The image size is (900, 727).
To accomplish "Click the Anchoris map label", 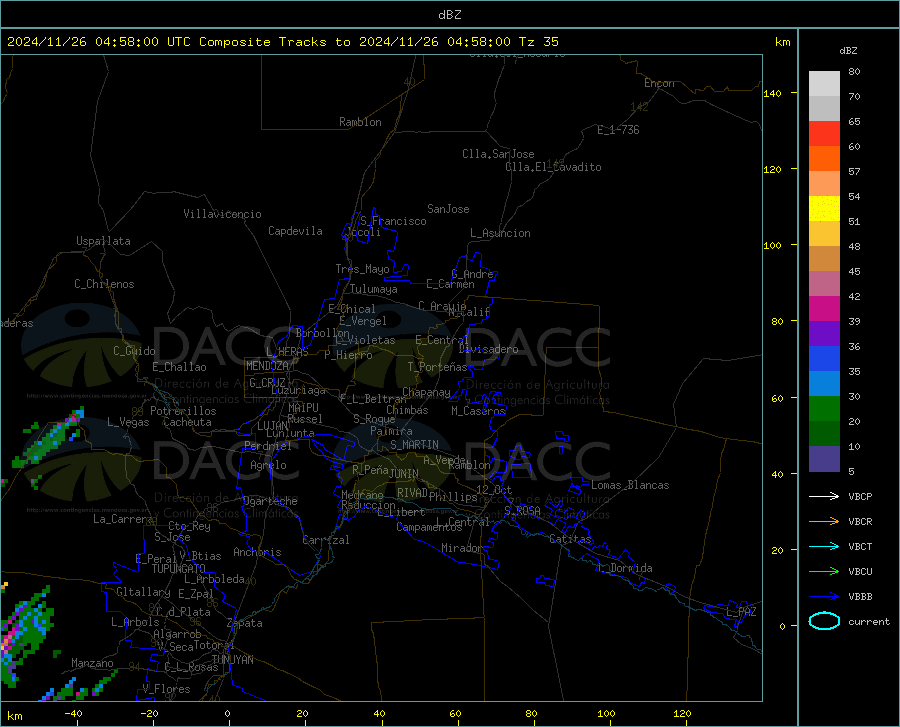I will pos(257,552).
